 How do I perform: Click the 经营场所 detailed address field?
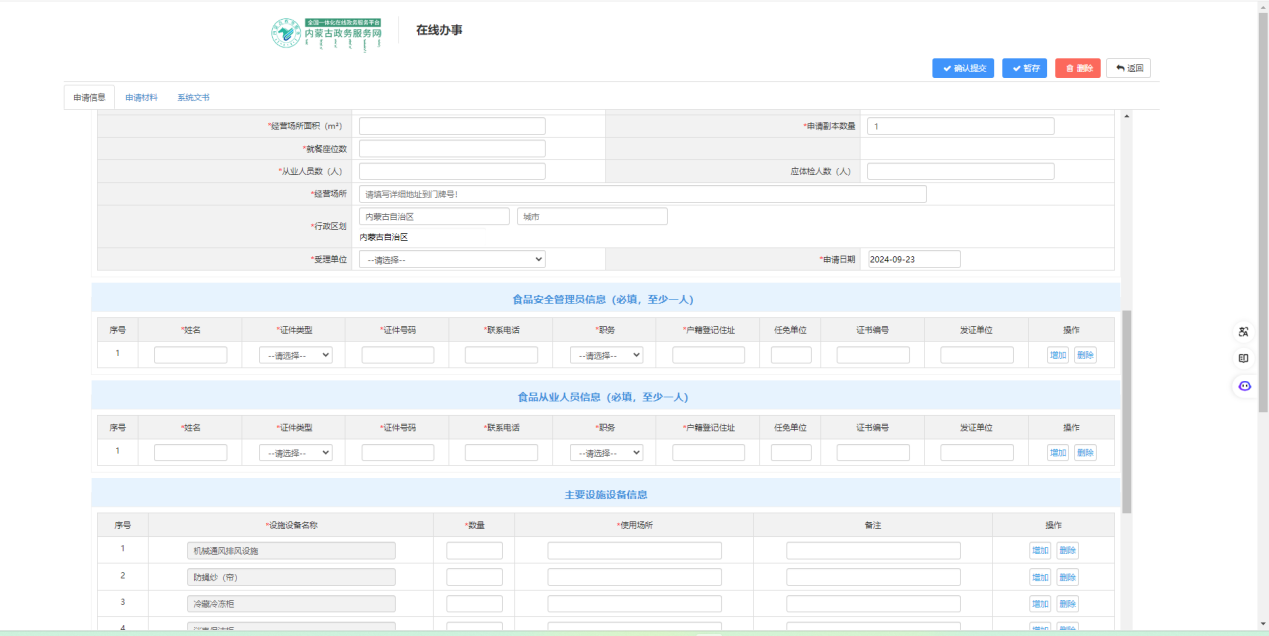[642, 194]
